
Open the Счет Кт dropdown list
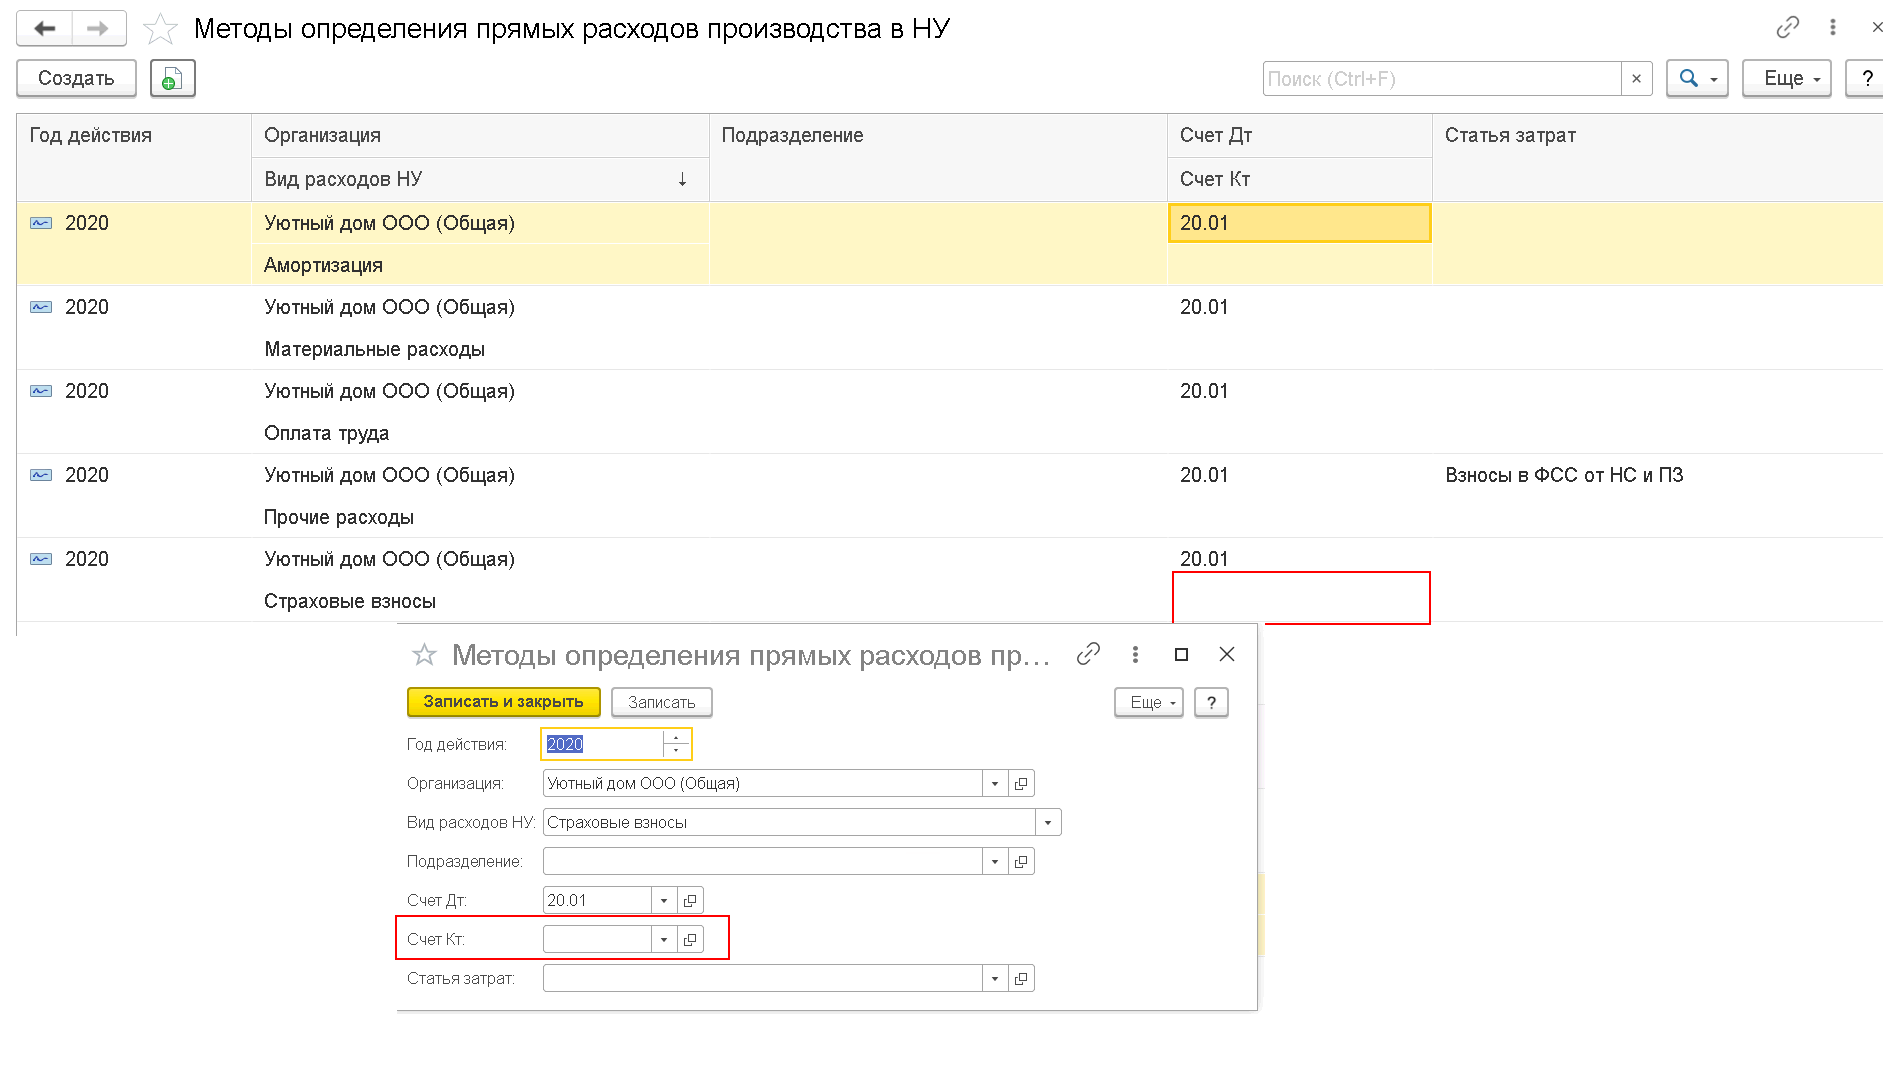[x=664, y=939]
